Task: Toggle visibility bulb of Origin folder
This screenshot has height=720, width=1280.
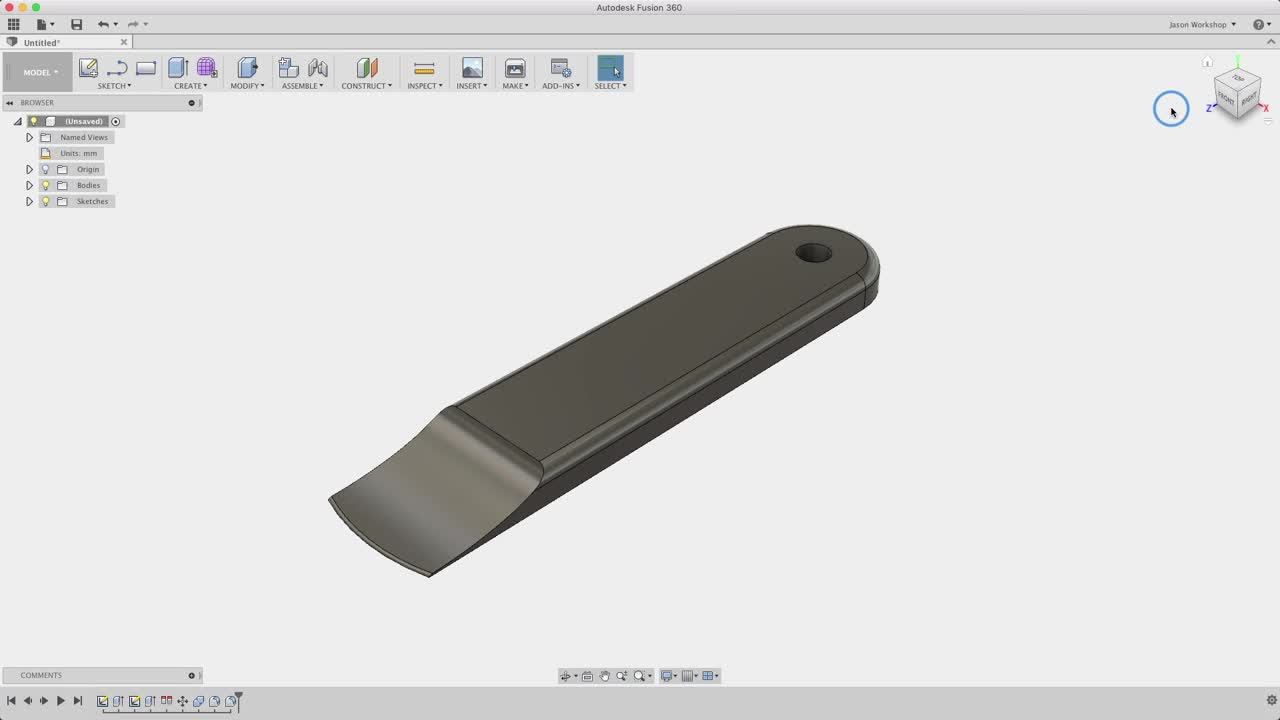Action: tap(45, 169)
